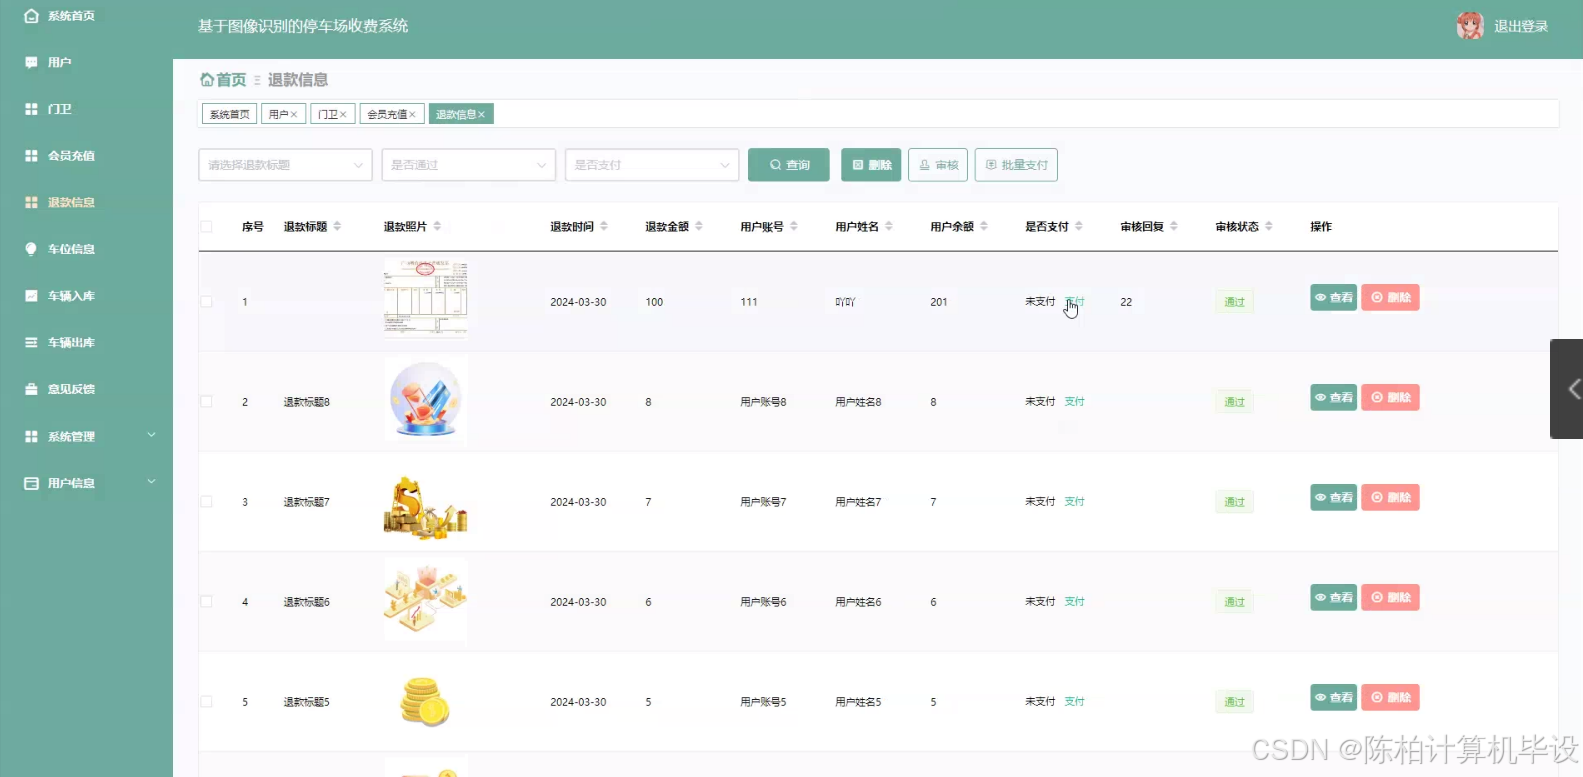Click the 审核 button

[x=938, y=165]
